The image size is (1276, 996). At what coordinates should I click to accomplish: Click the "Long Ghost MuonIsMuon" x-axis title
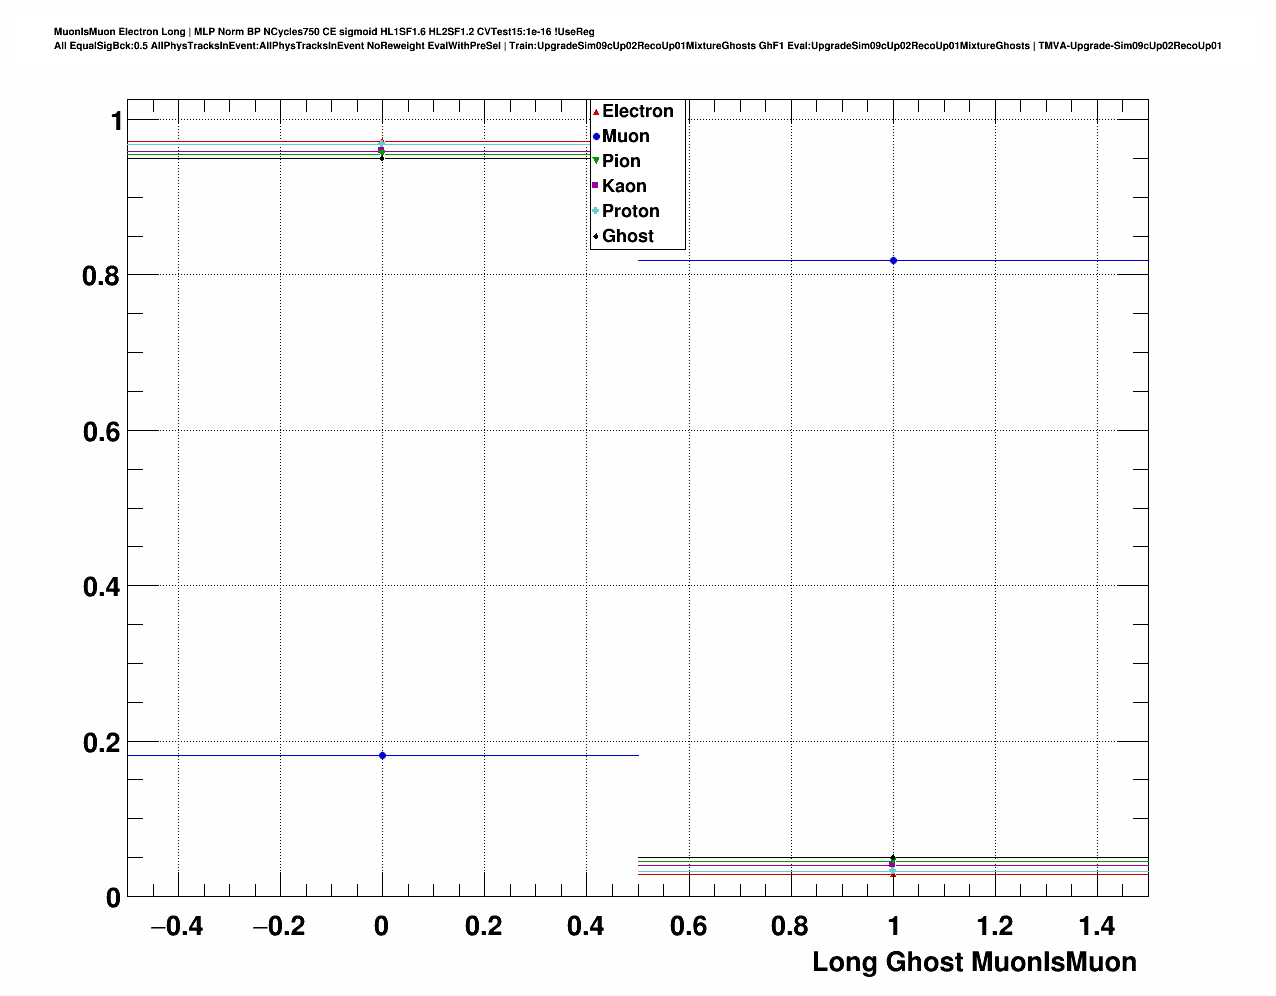(973, 962)
